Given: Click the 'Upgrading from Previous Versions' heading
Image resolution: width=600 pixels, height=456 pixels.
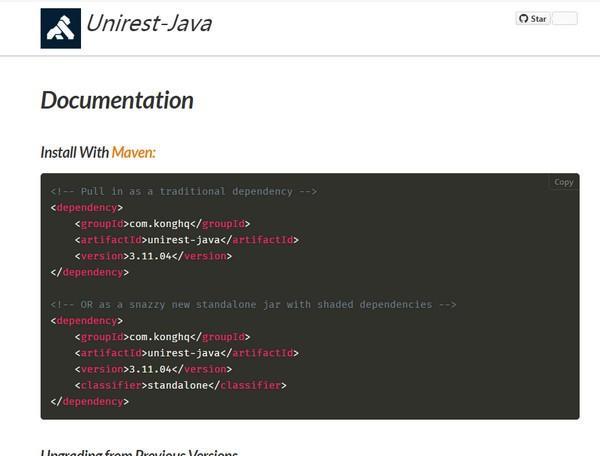Looking at the screenshot, I should click(x=139, y=452).
